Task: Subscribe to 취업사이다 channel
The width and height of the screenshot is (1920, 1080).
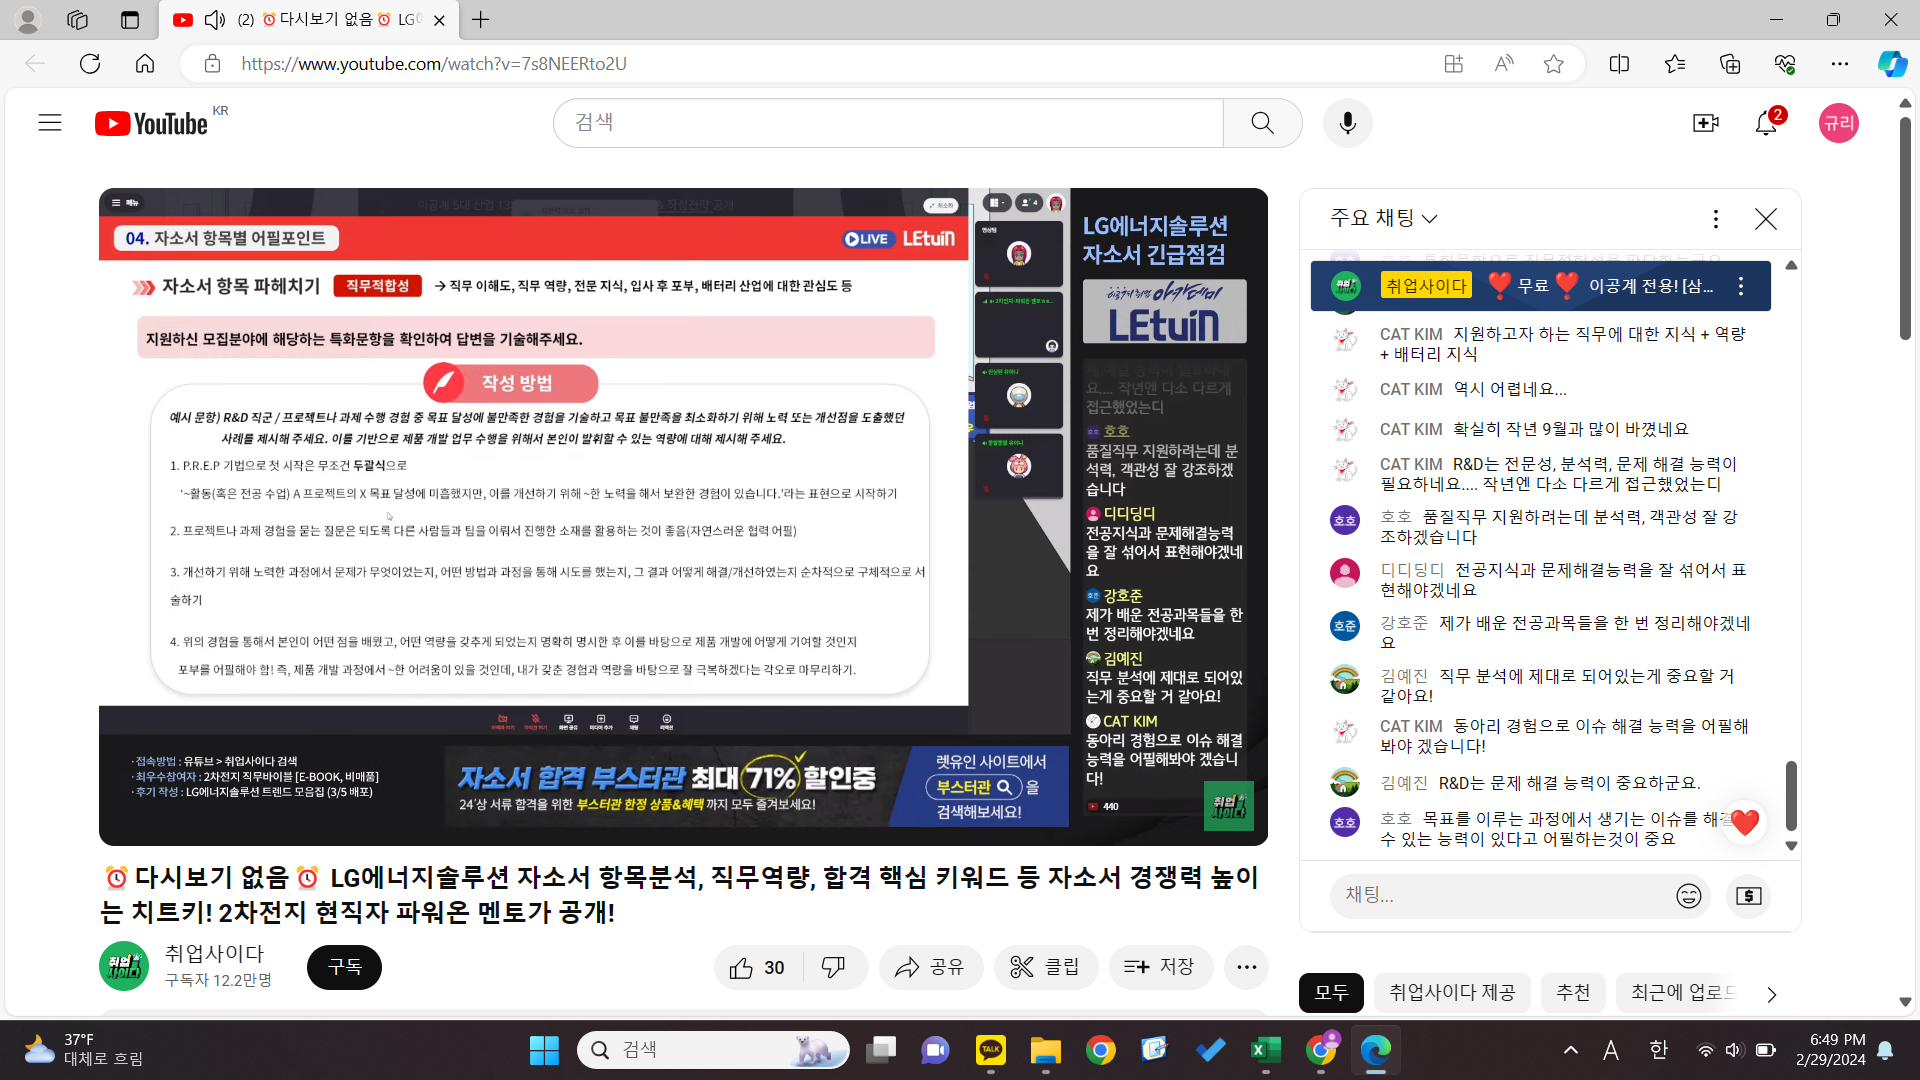Action: point(344,967)
